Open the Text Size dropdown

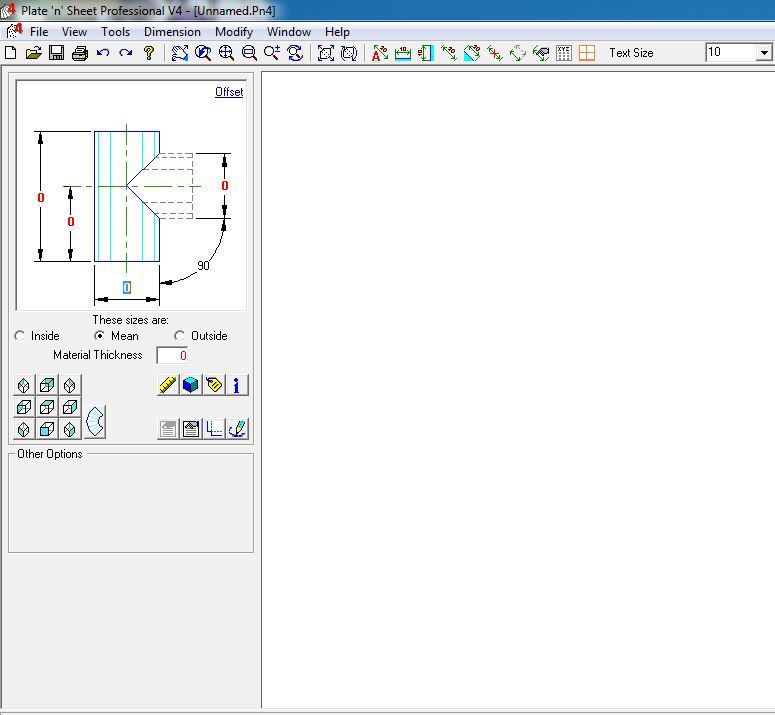(764, 52)
